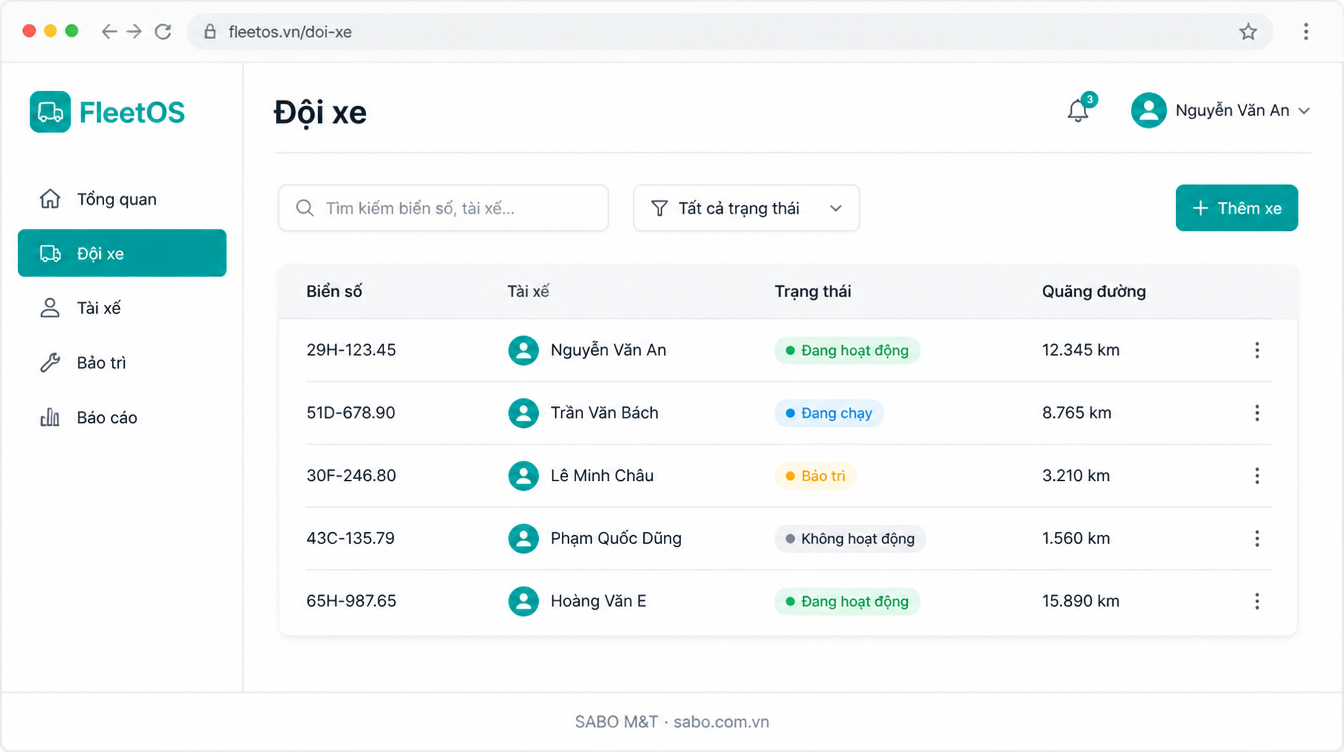
Task: Click driver name Phạm Quốc Dũng
Action: 616,539
